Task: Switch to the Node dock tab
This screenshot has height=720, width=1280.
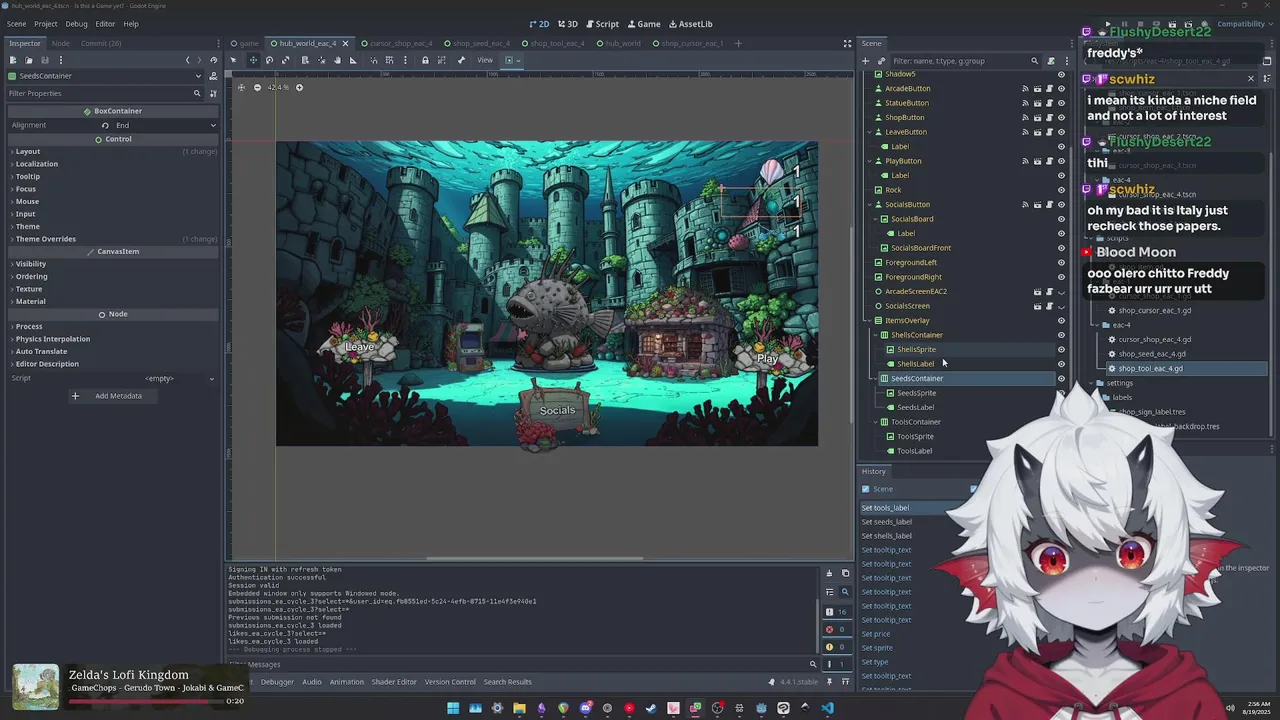Action: (x=61, y=43)
